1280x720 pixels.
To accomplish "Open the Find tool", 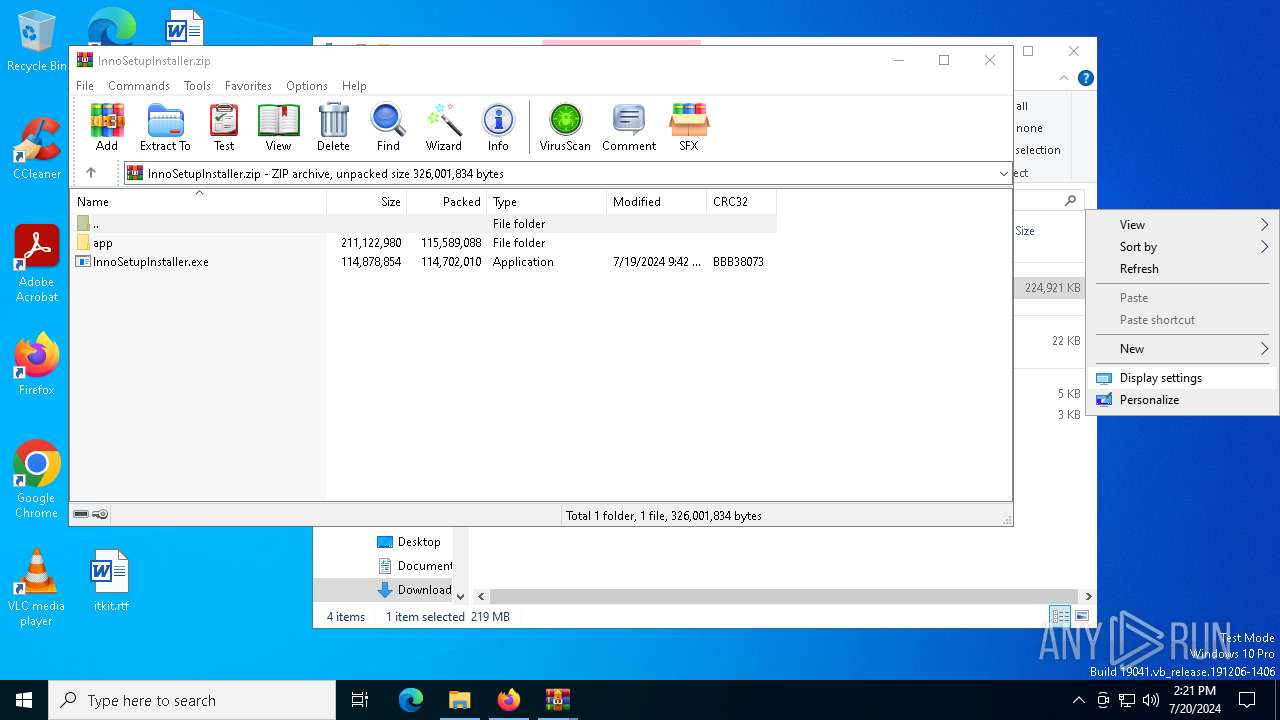I will pyautogui.click(x=388, y=127).
